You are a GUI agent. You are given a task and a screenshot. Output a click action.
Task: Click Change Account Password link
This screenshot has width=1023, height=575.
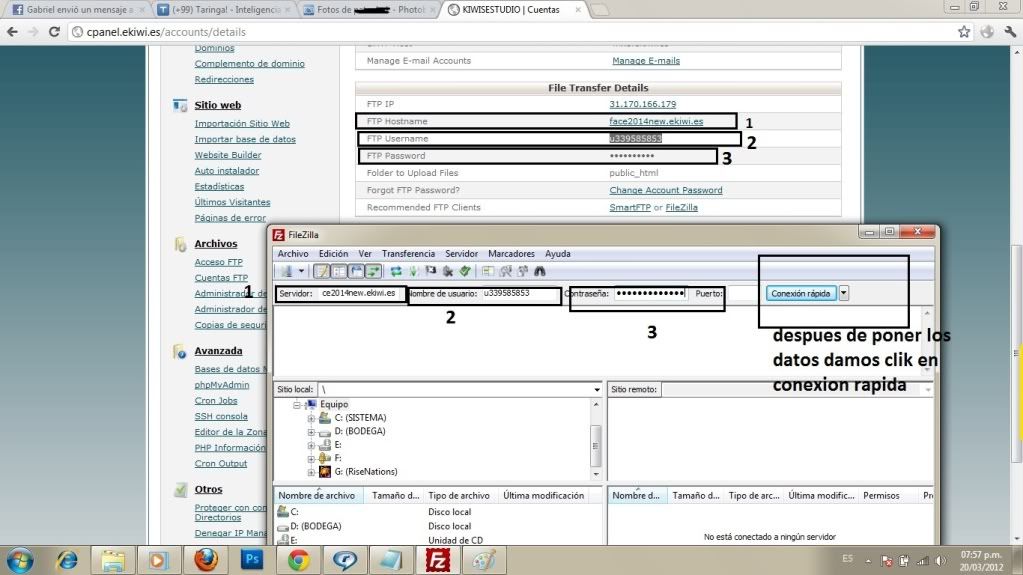(x=665, y=190)
